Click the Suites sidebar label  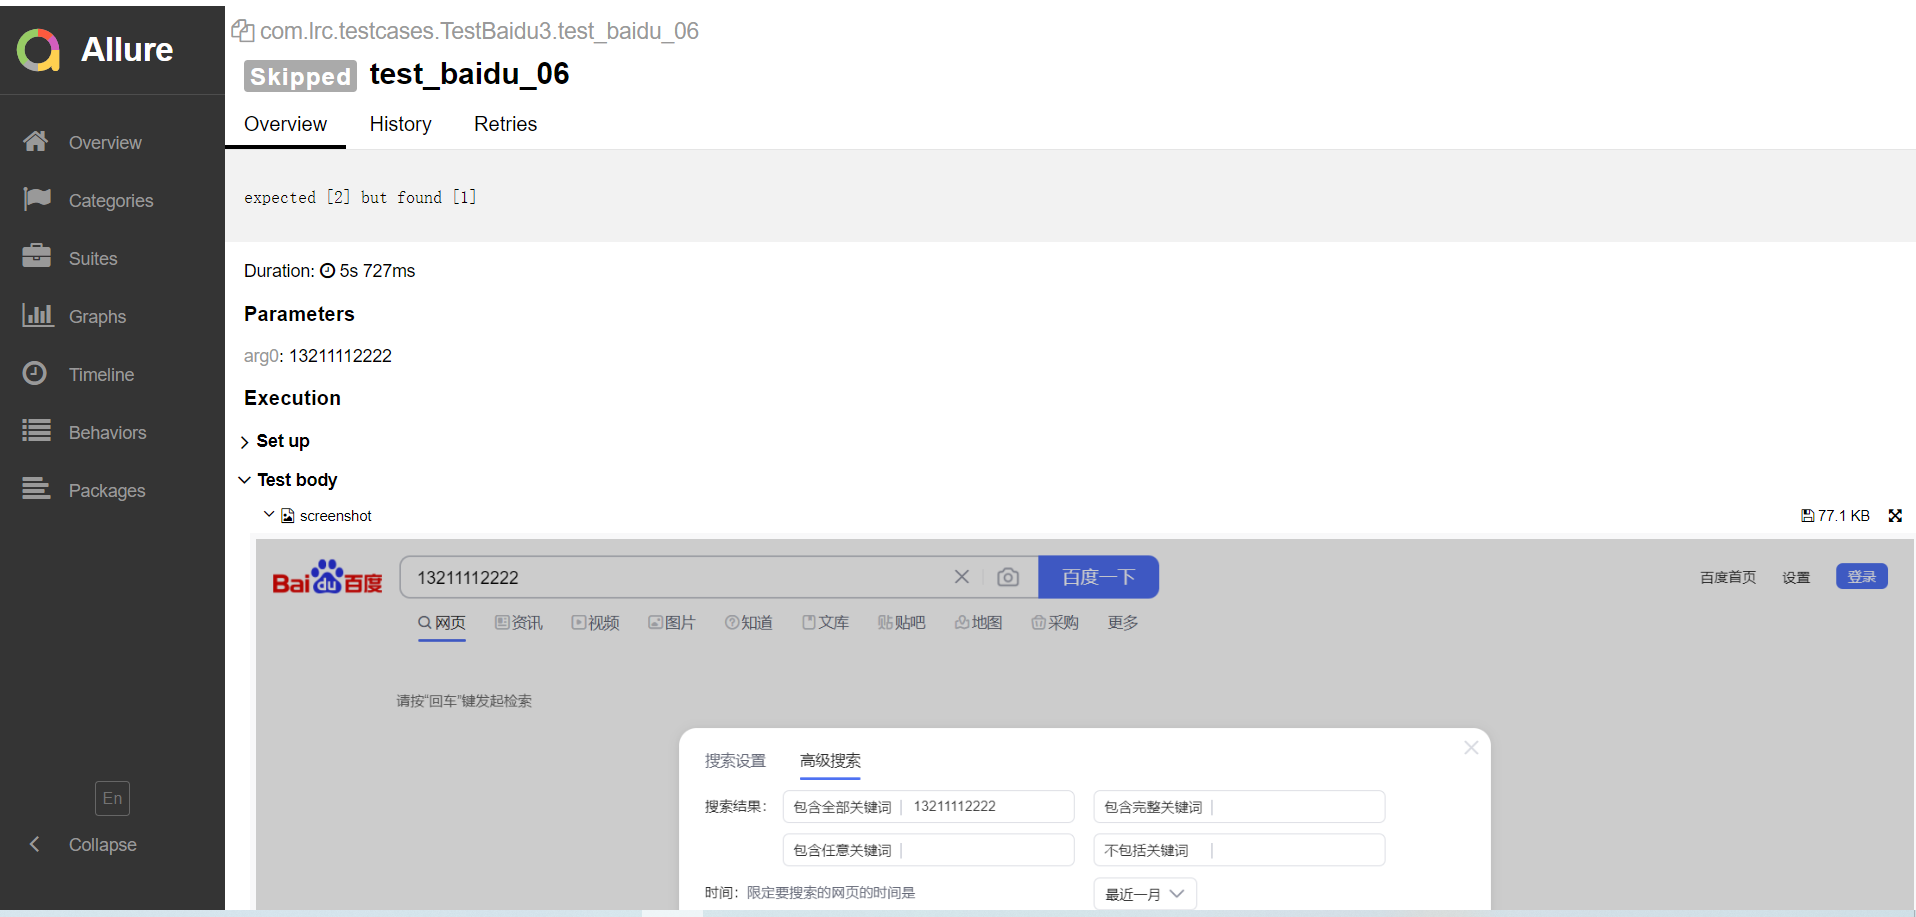coord(93,259)
